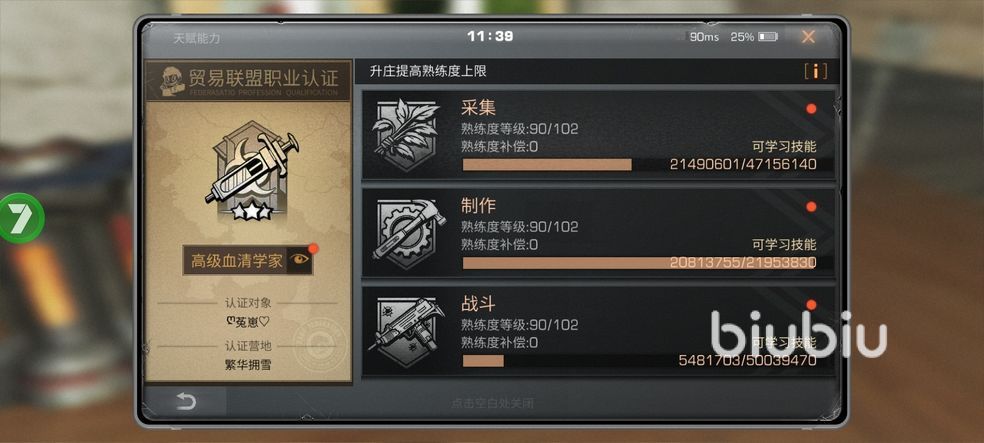
Task: Toggle the eye icon beside 高级血清学家
Action: (x=299, y=260)
